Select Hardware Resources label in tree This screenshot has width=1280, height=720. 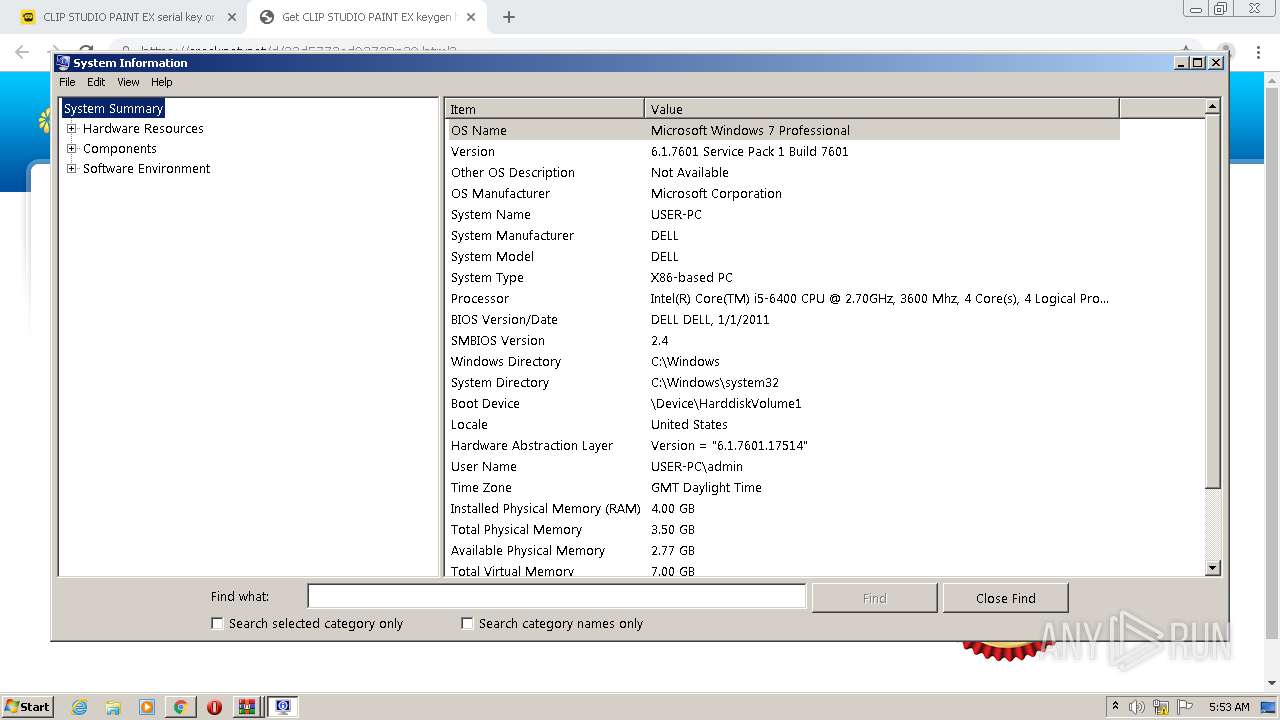pyautogui.click(x=143, y=128)
